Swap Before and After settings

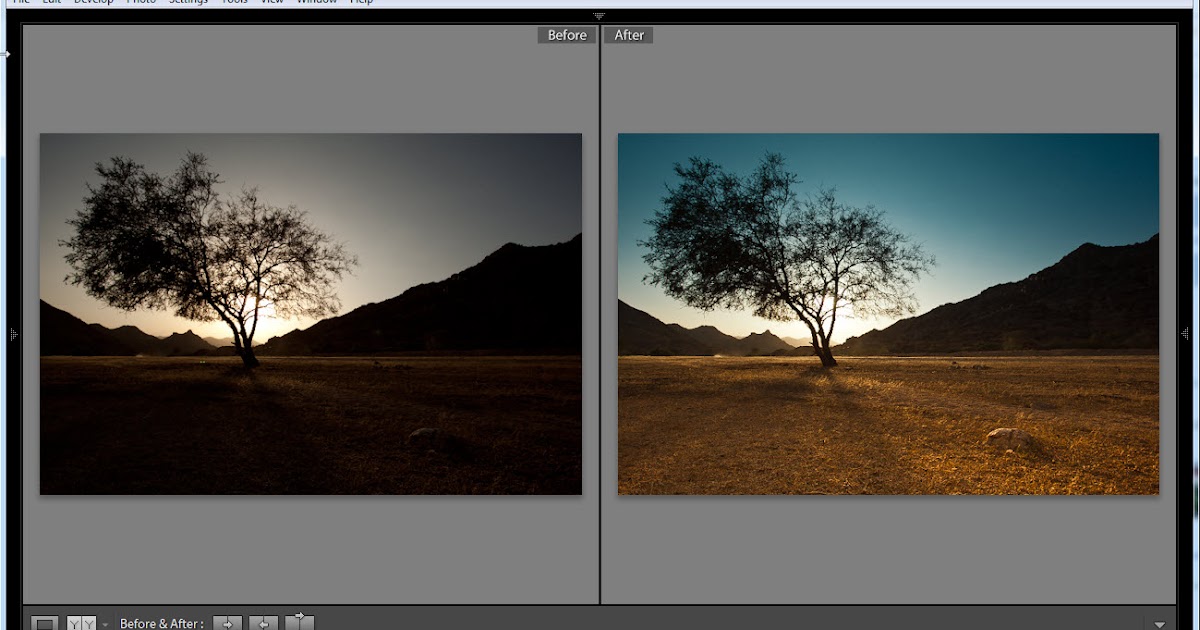299,623
